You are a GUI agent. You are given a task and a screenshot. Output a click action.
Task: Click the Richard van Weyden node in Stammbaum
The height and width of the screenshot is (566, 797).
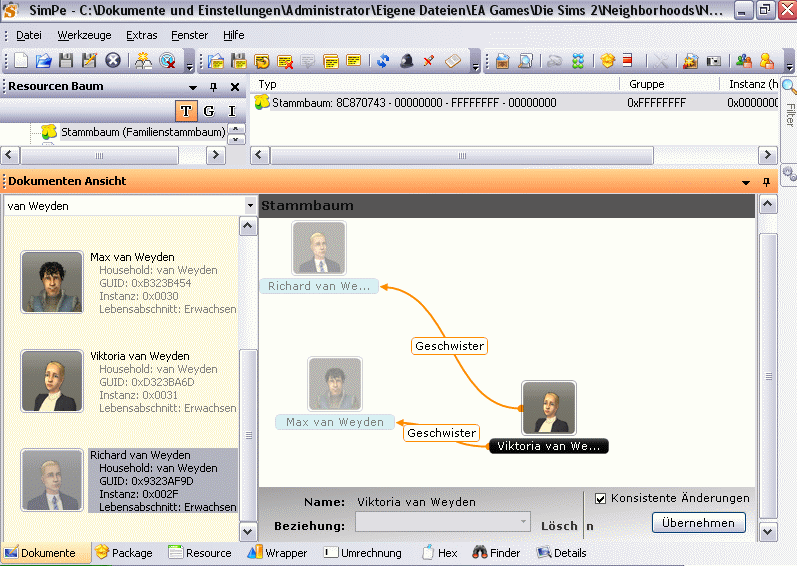pos(320,286)
